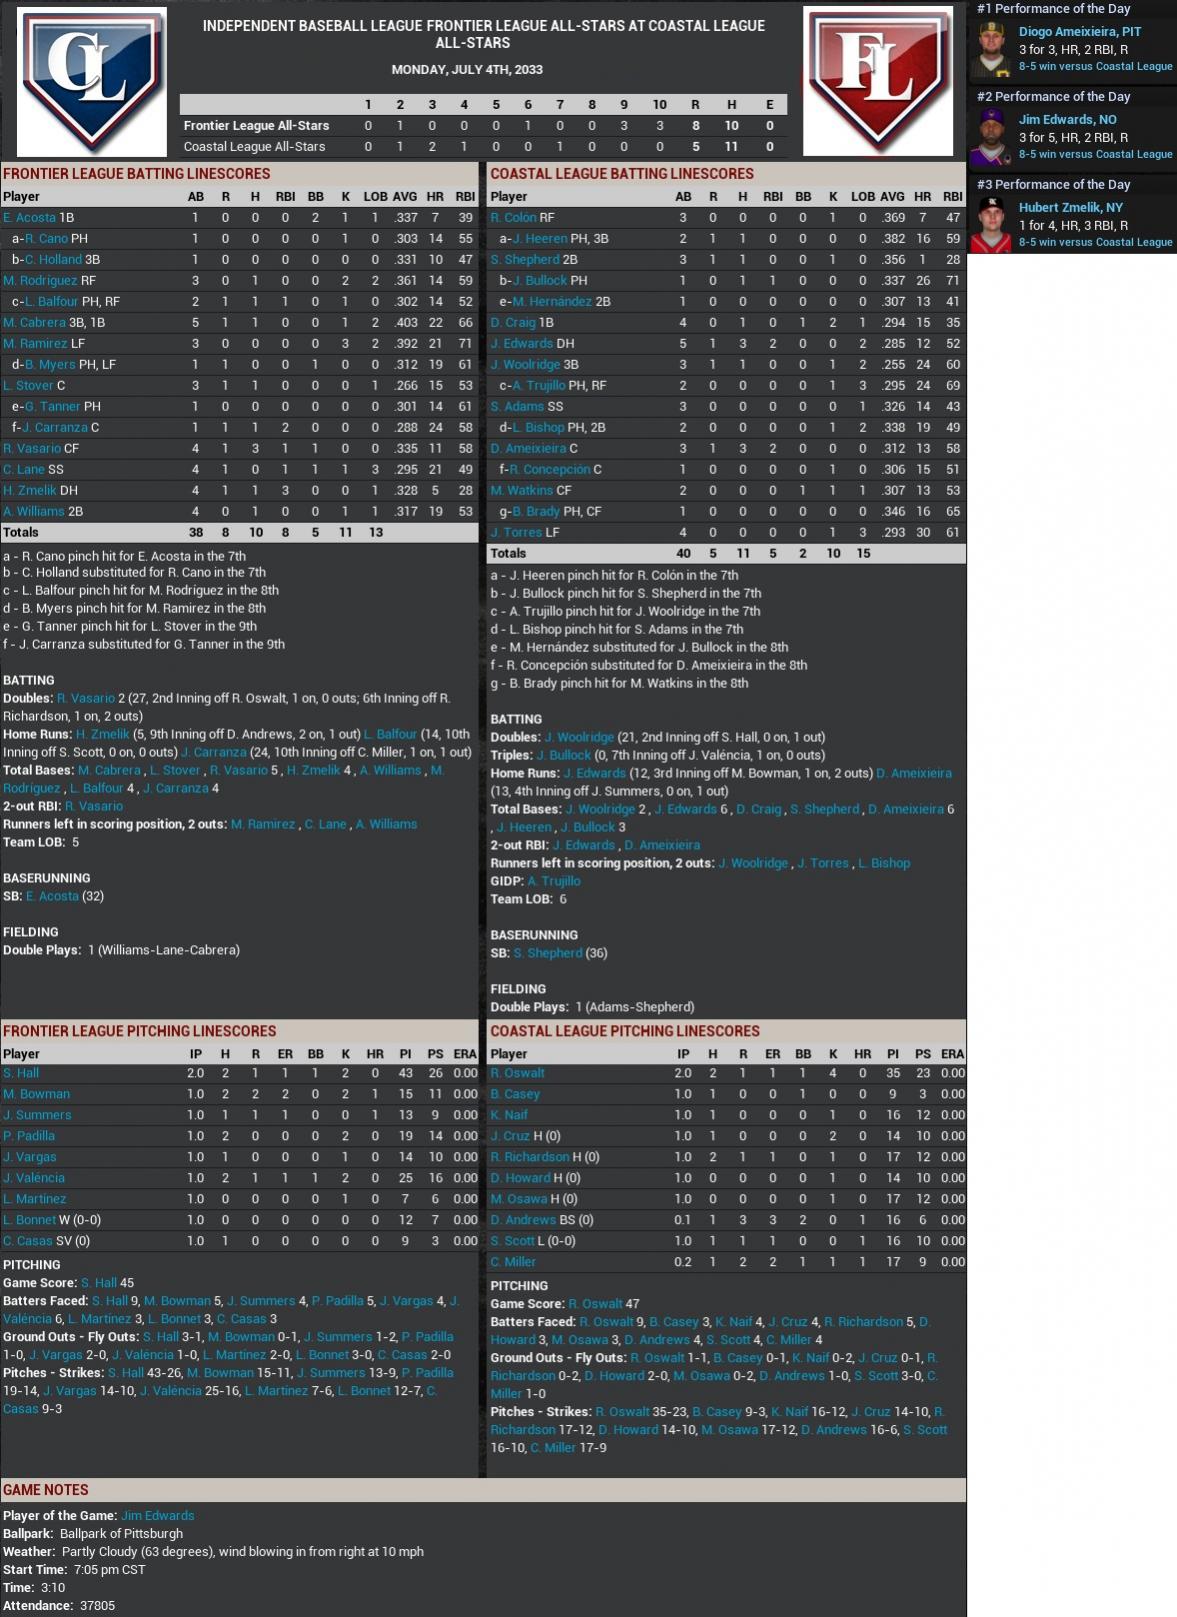The width and height of the screenshot is (1177, 1617).
Task: Open J. València in pitching linescores
Action: 34,1178
